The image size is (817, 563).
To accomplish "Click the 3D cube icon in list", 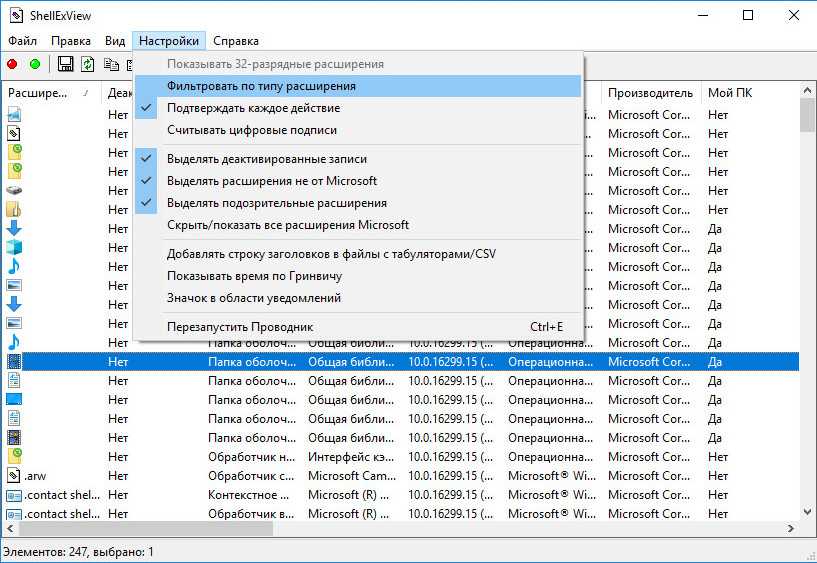I will tap(14, 247).
